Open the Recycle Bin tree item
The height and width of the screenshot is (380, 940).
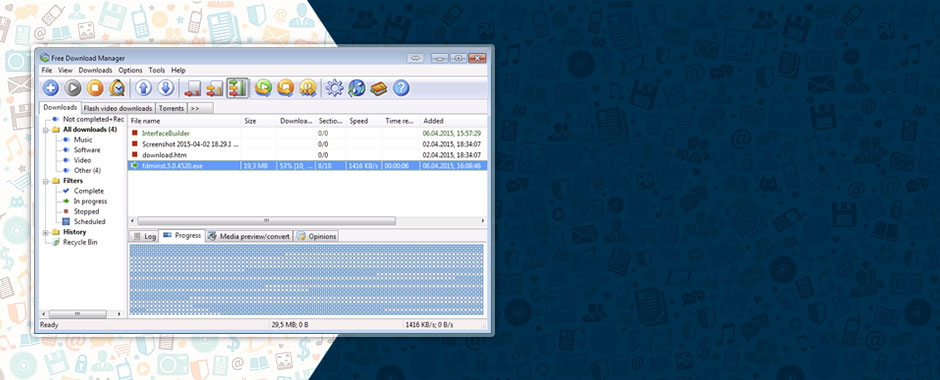(80, 242)
